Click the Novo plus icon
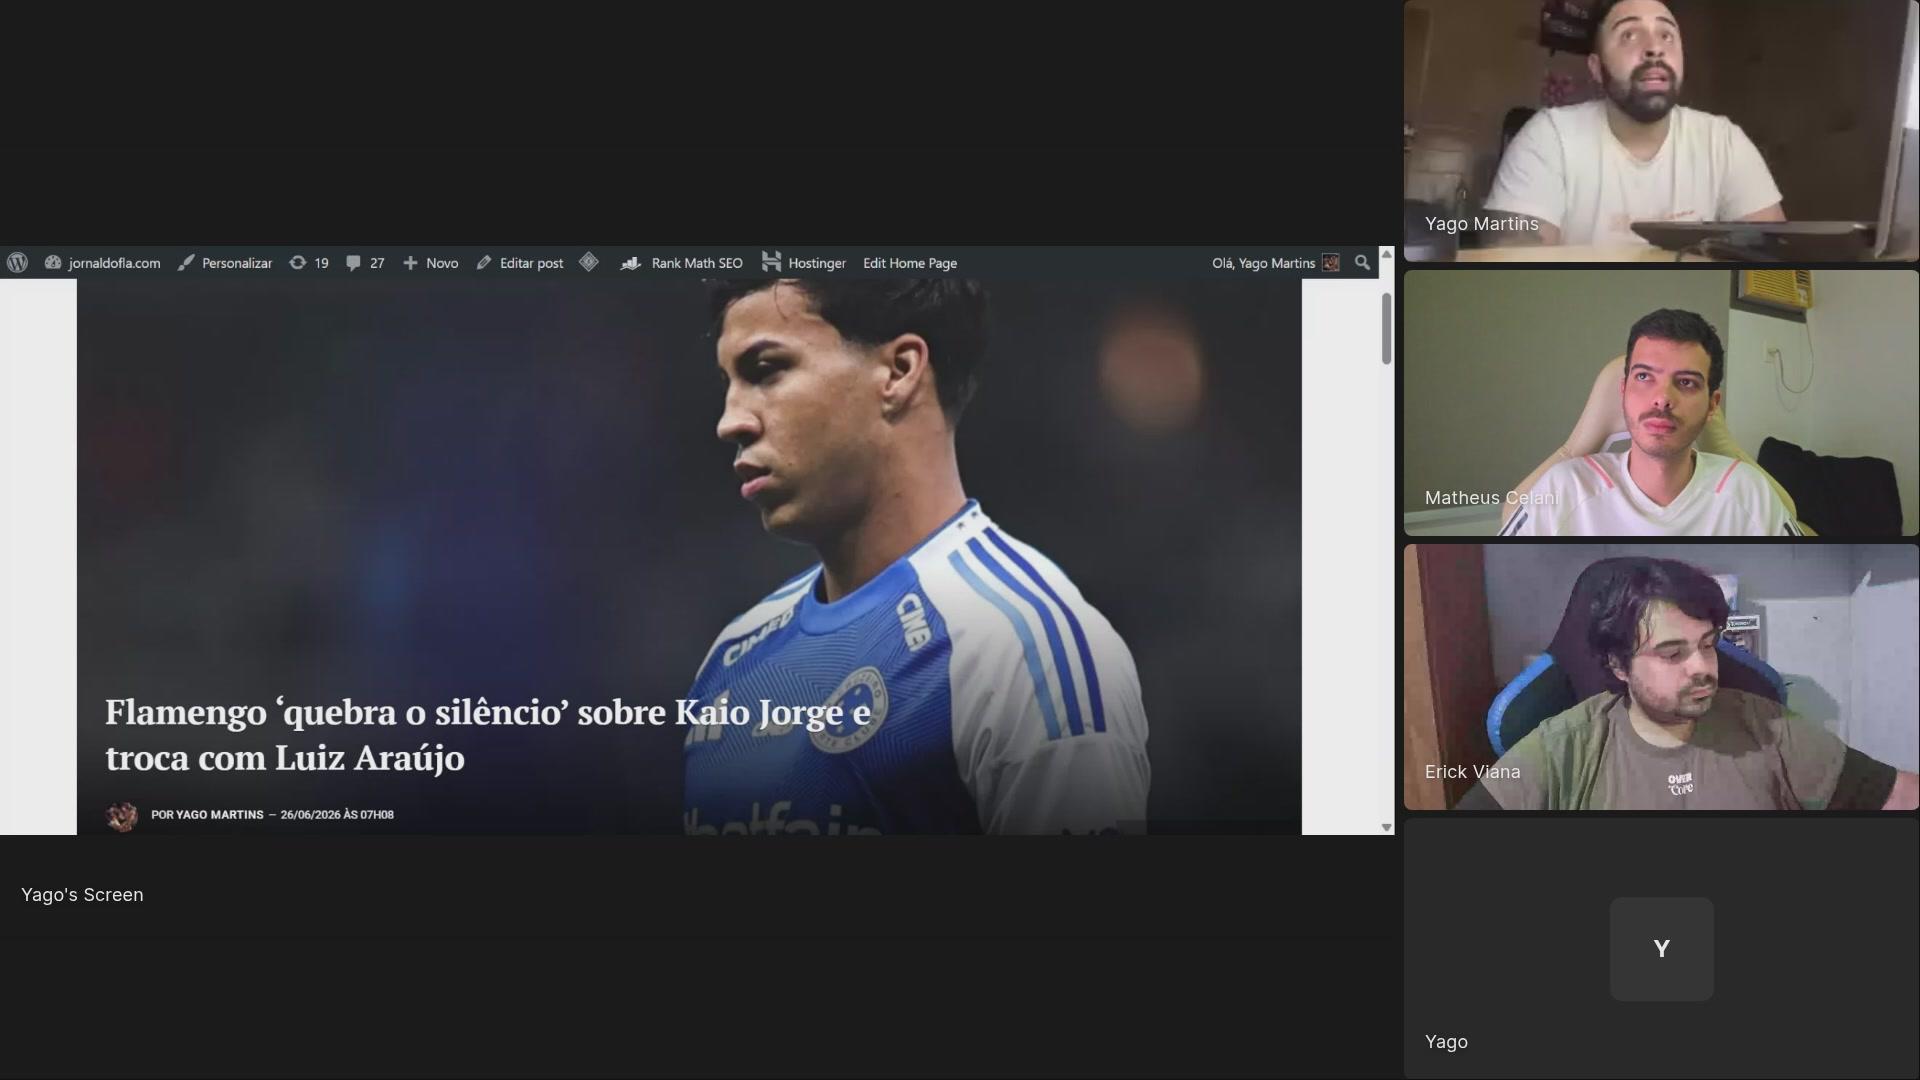This screenshot has height=1080, width=1920. pos(410,263)
